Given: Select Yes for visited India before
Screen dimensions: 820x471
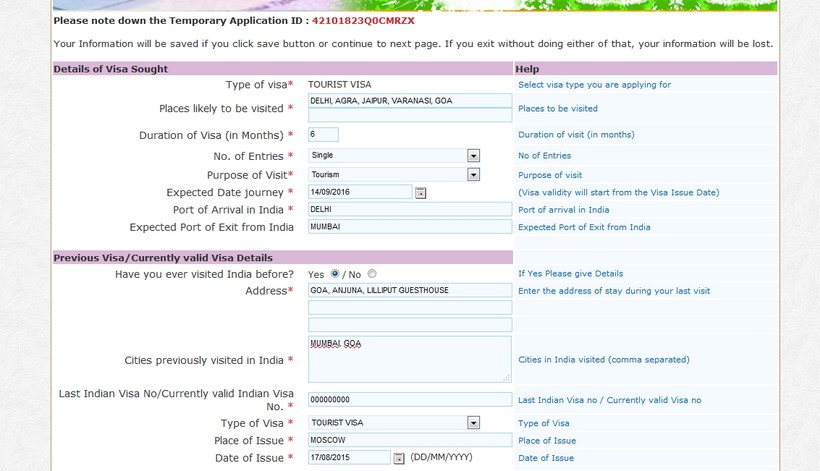Looking at the screenshot, I should [335, 273].
